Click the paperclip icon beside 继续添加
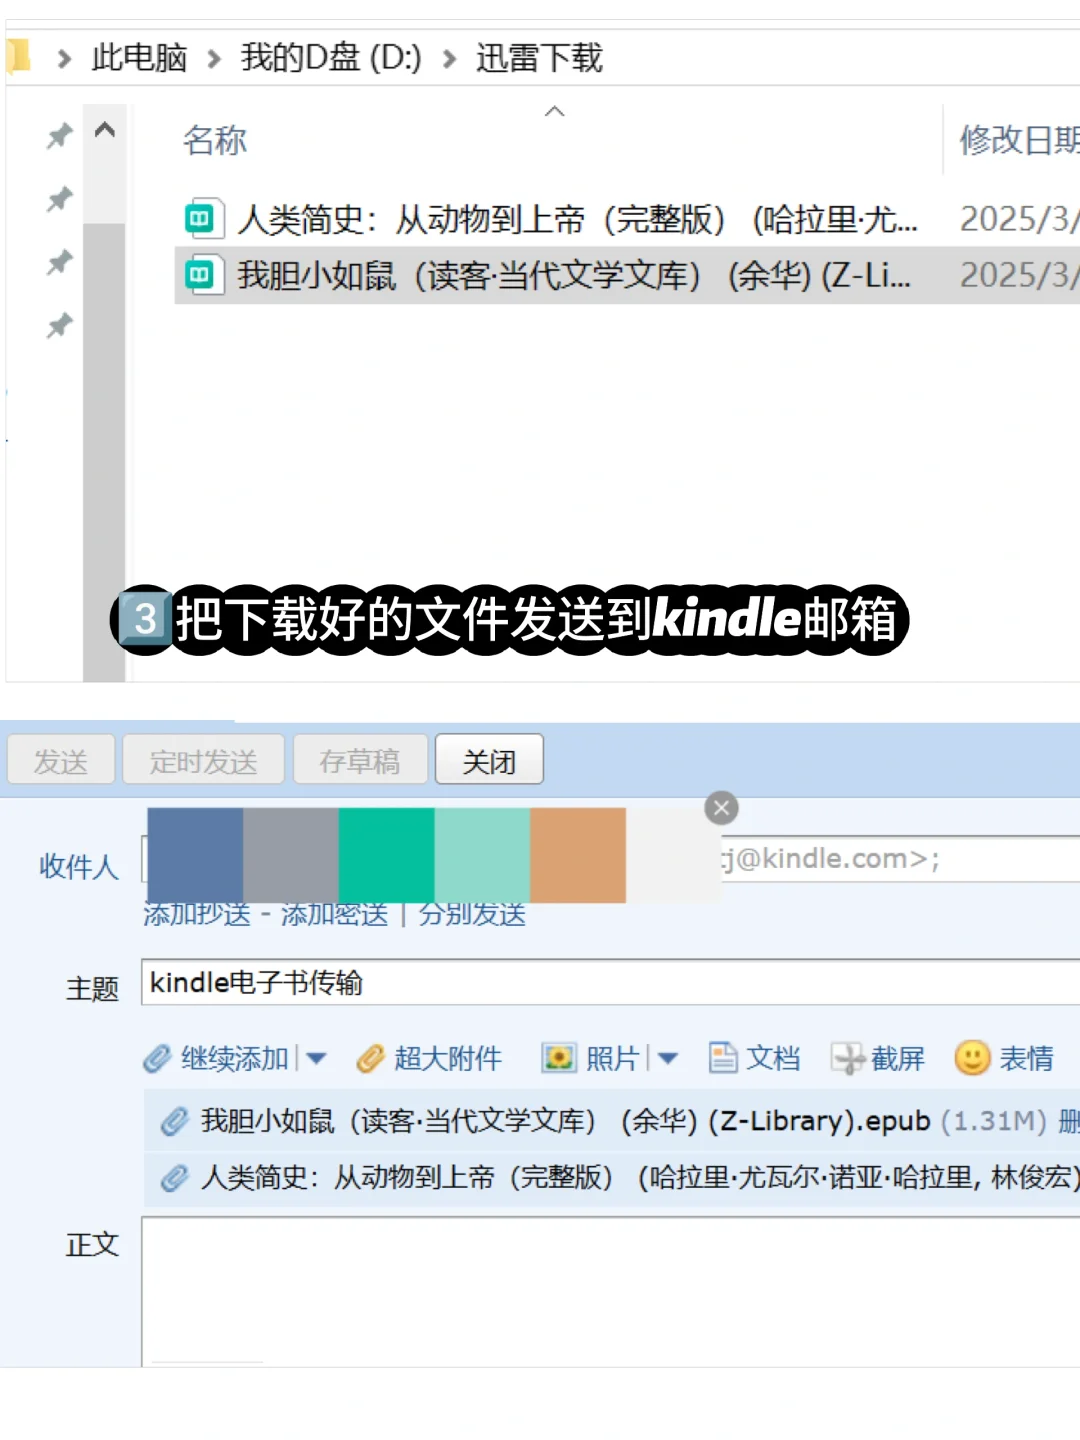This screenshot has width=1080, height=1440. 157,1058
